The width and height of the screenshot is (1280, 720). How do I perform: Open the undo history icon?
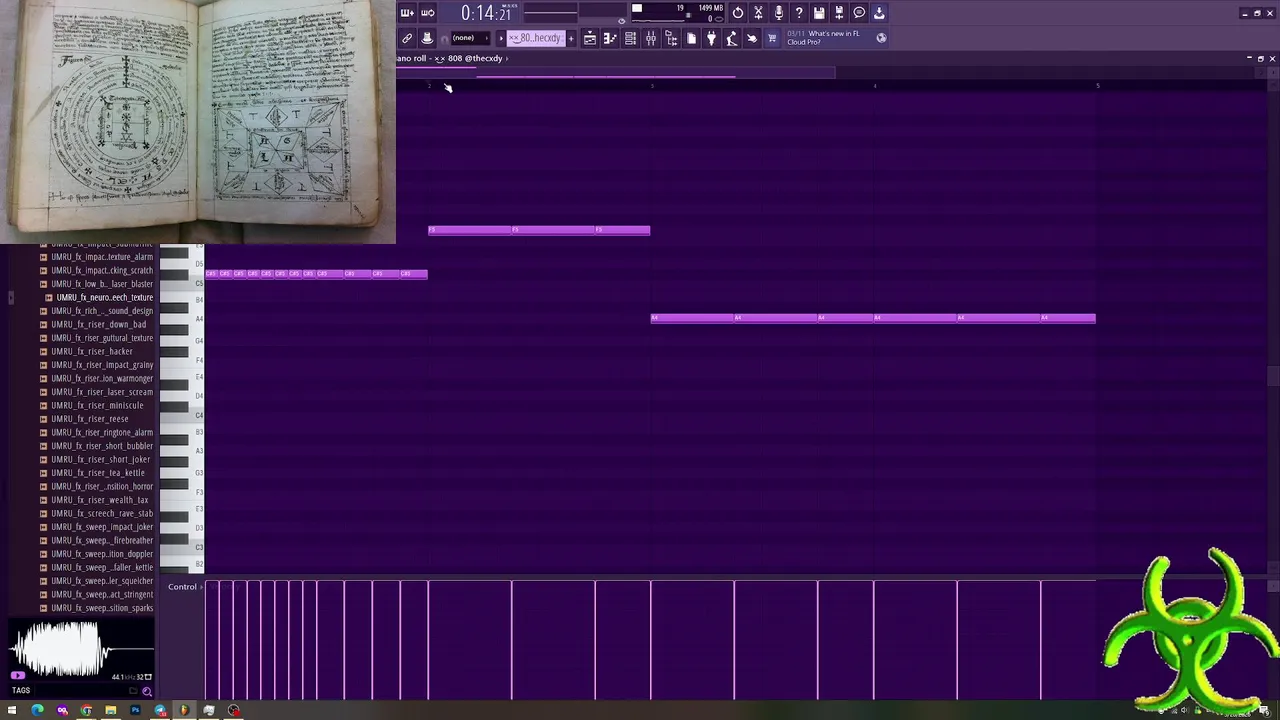(x=738, y=13)
